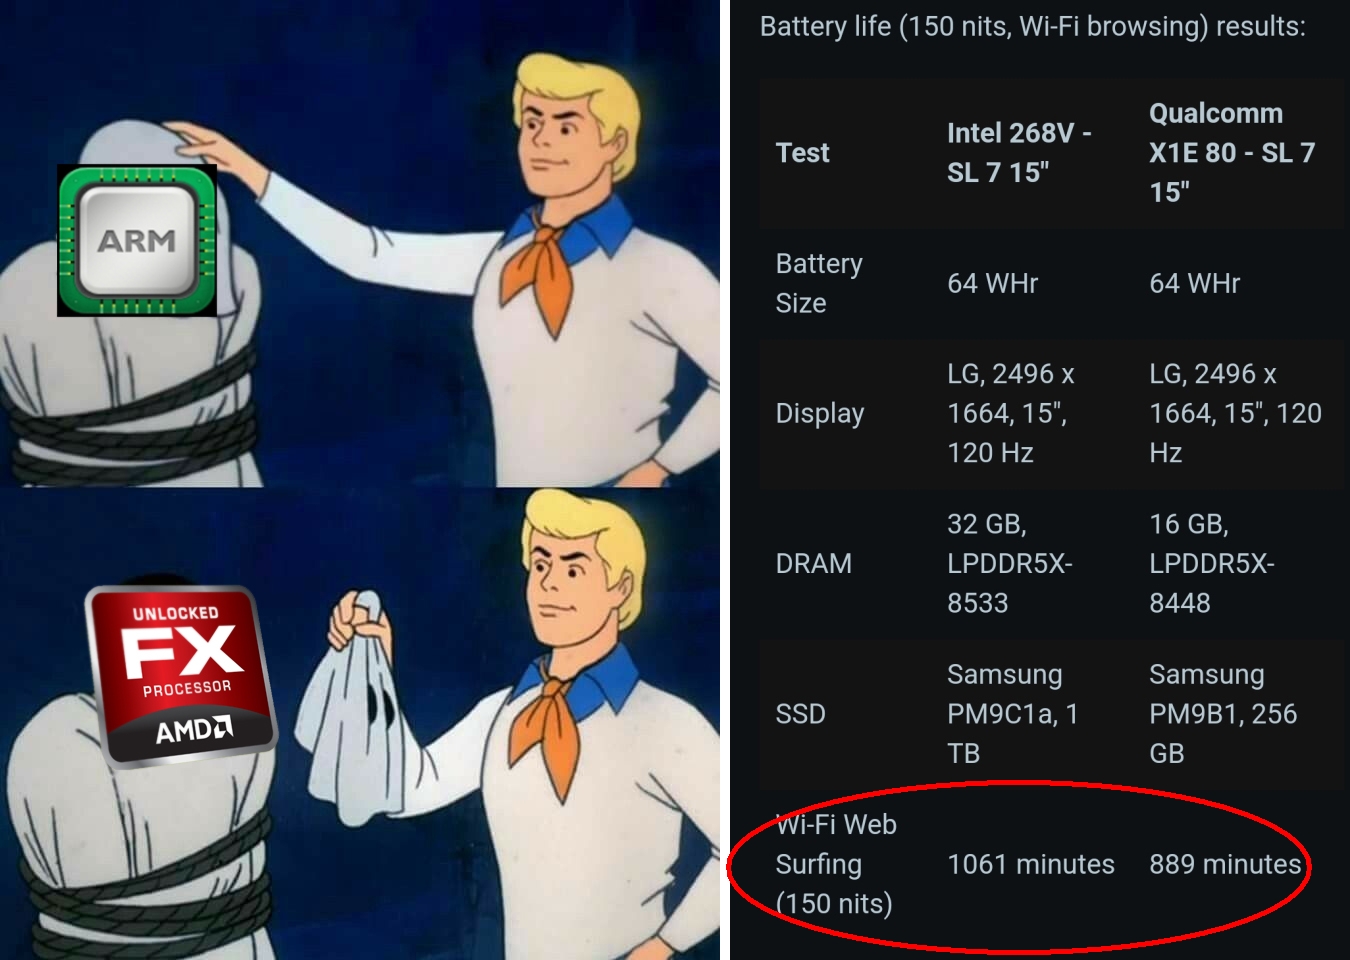
Task: Click the Display row label
Action: pos(820,414)
